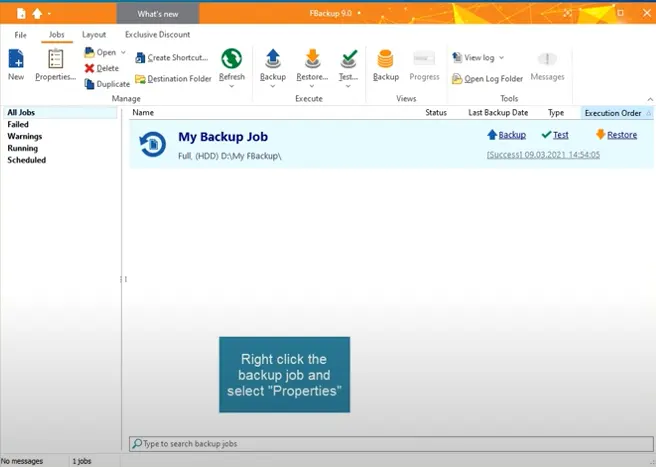656x467 pixels.
Task: Click the Restore icon in Execute group
Action: [x=312, y=61]
